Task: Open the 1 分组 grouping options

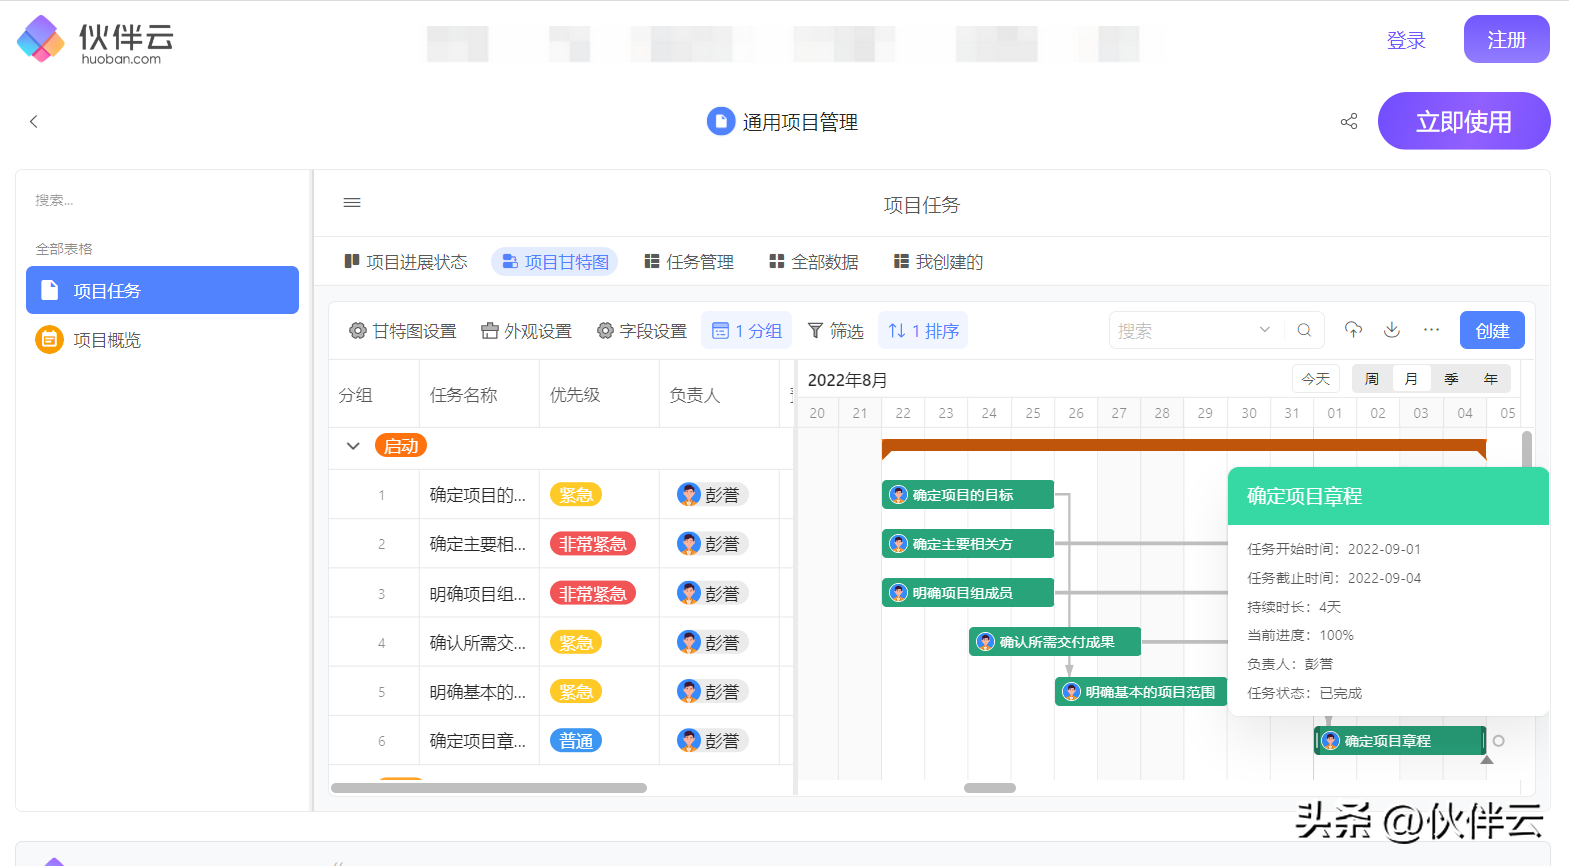Action: (747, 331)
